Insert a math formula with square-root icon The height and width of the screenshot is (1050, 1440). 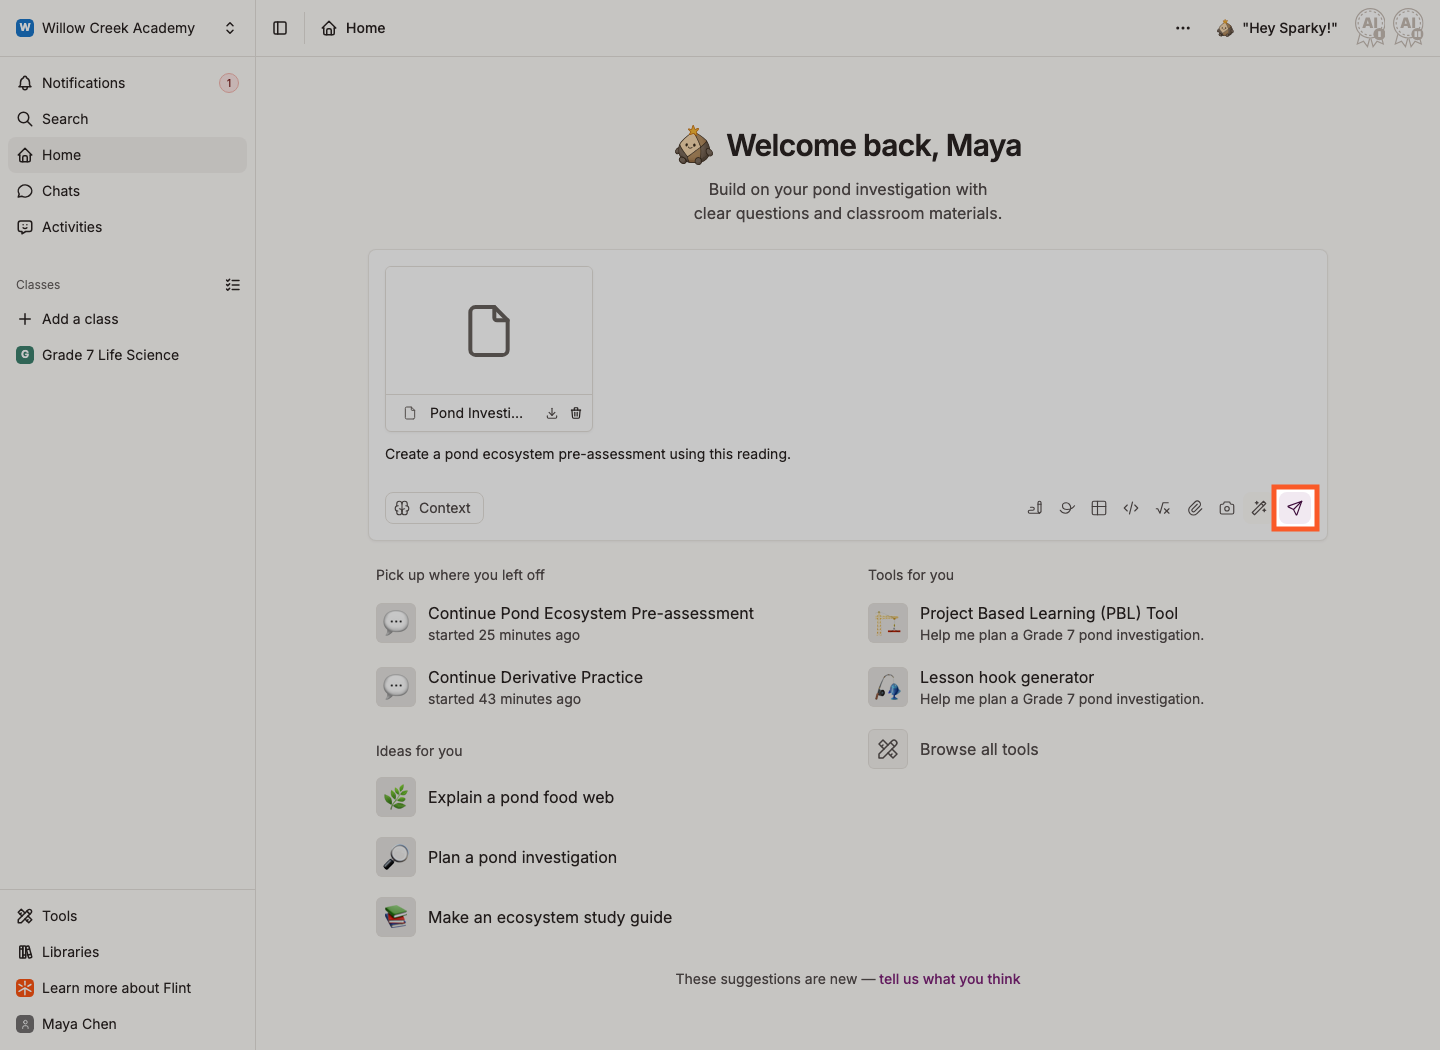coord(1163,508)
